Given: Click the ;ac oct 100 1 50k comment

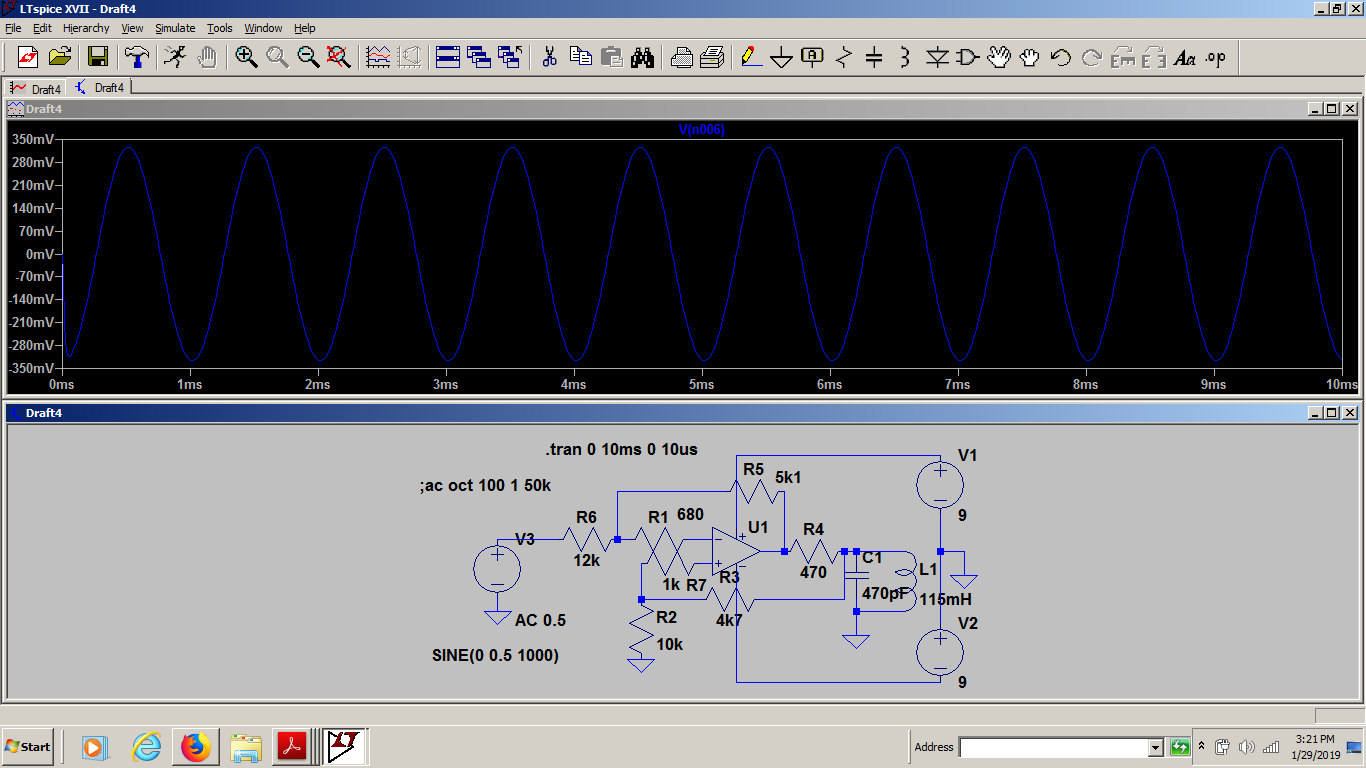Looking at the screenshot, I should coord(486,486).
